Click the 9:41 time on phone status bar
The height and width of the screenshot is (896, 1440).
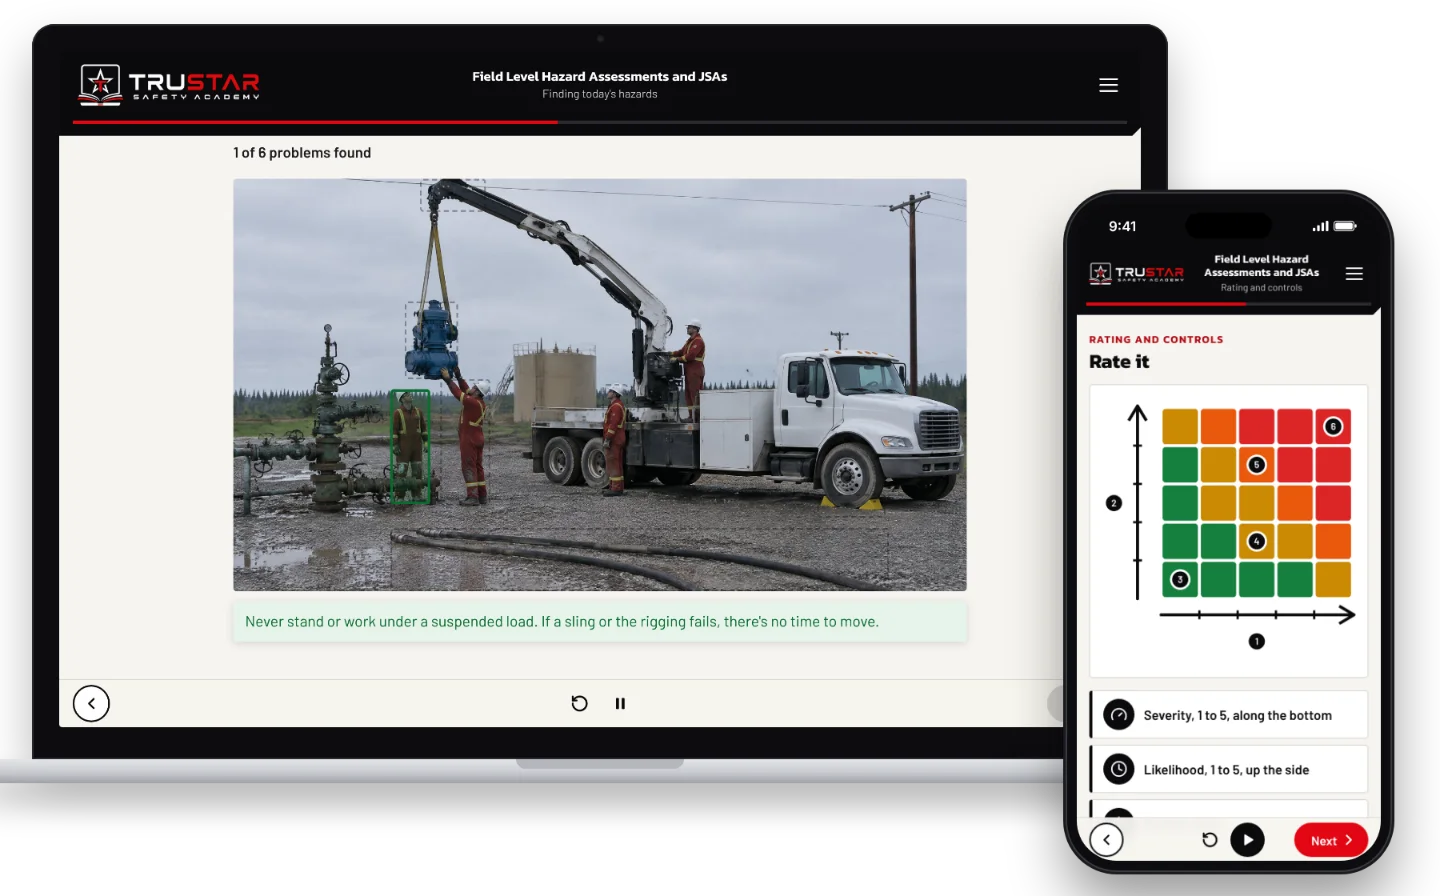click(x=1122, y=226)
